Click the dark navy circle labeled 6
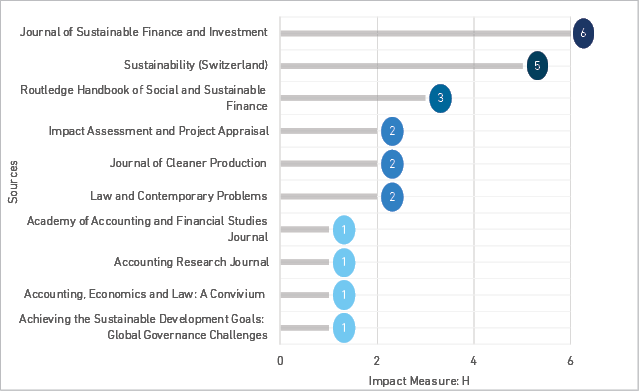The image size is (639, 391). tap(583, 33)
